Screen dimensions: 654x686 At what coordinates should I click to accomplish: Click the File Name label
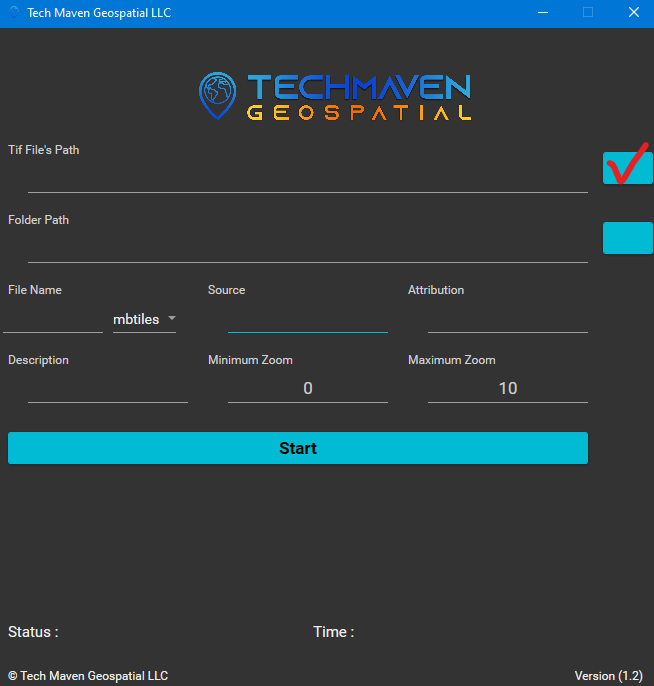[35, 290]
